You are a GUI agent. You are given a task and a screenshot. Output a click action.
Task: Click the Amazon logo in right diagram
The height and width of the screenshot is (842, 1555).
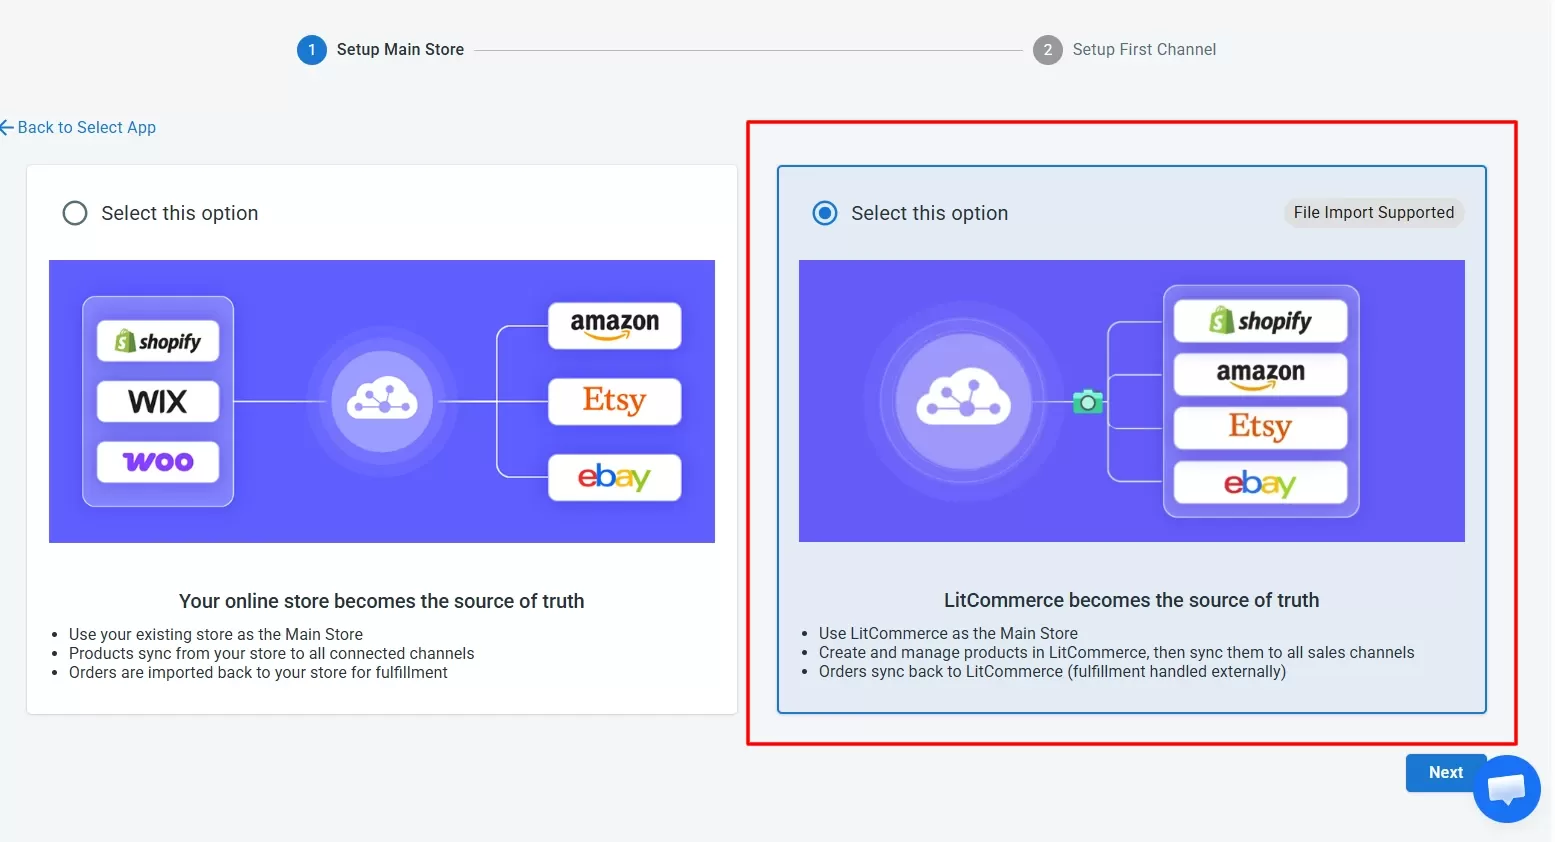pos(1260,374)
